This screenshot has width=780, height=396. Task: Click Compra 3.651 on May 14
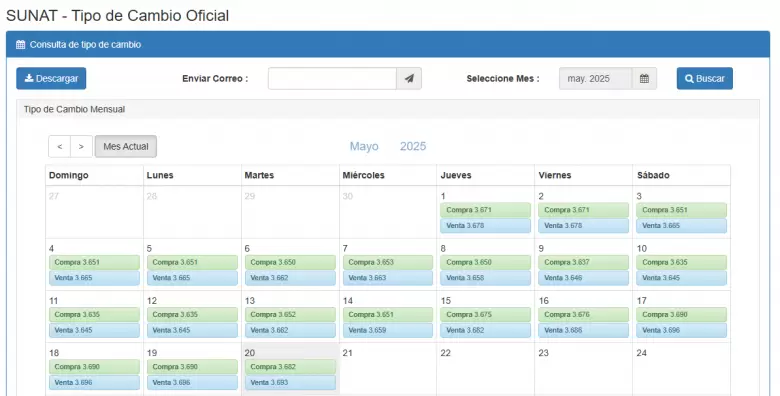[x=388, y=314]
